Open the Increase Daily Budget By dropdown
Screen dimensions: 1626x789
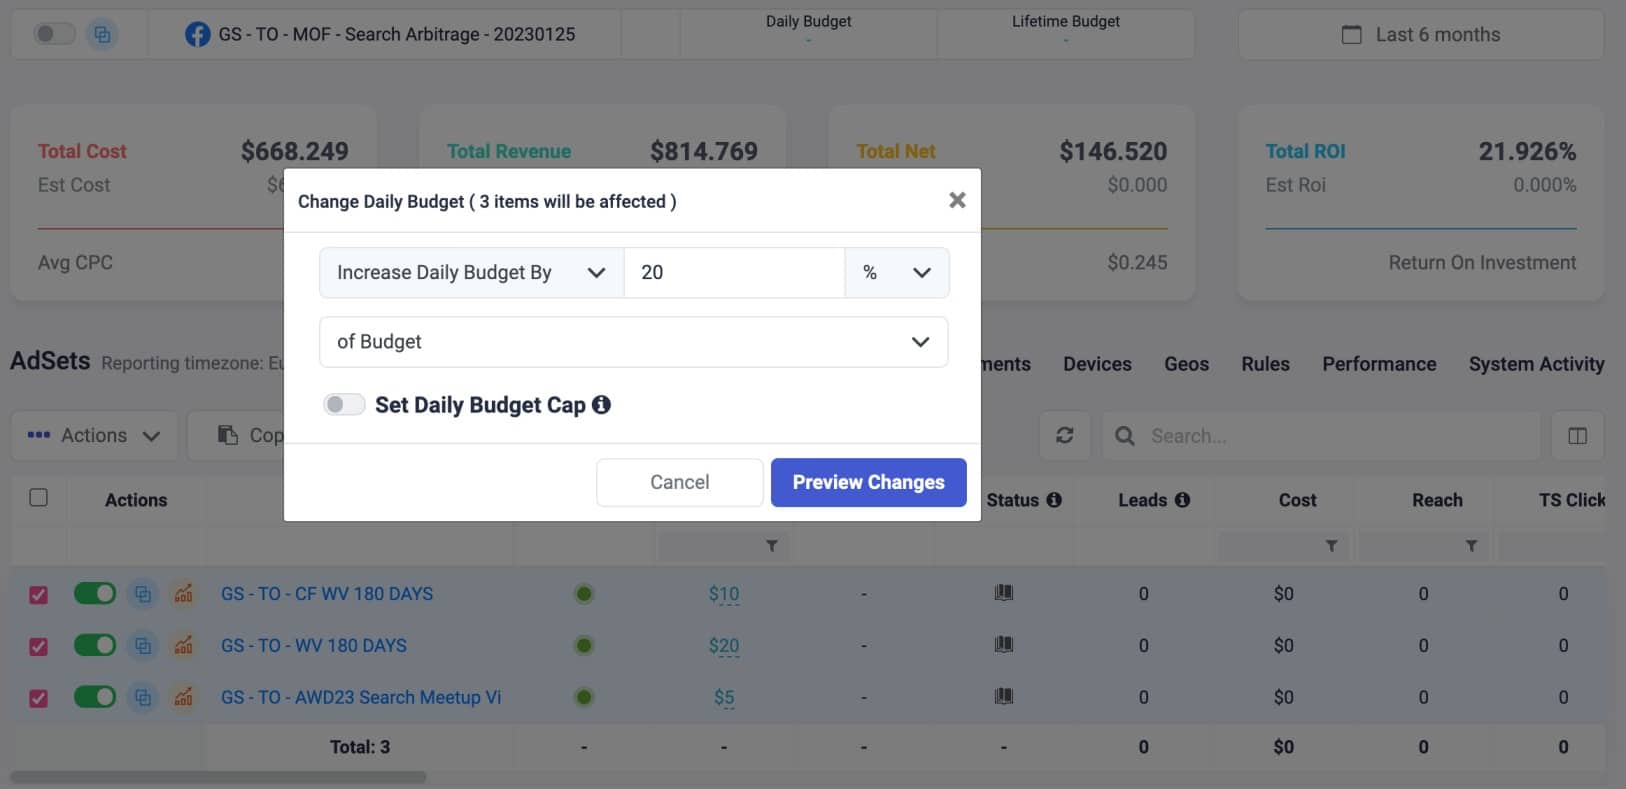(471, 272)
